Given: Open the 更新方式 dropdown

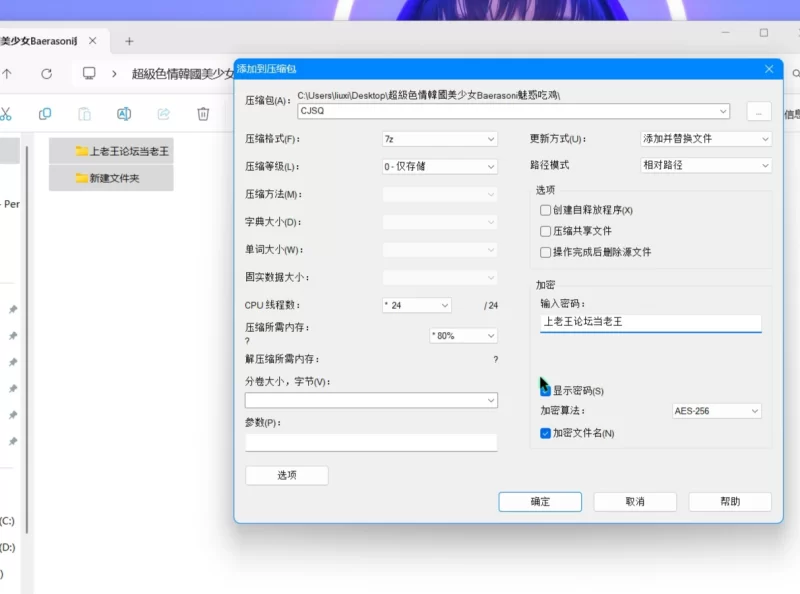Looking at the screenshot, I should coord(706,139).
